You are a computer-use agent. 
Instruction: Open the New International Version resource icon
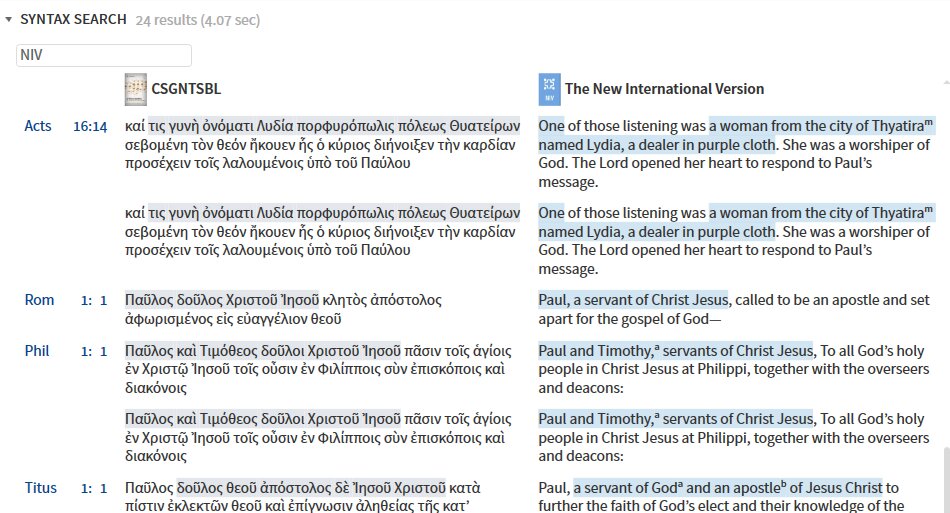tap(550, 89)
